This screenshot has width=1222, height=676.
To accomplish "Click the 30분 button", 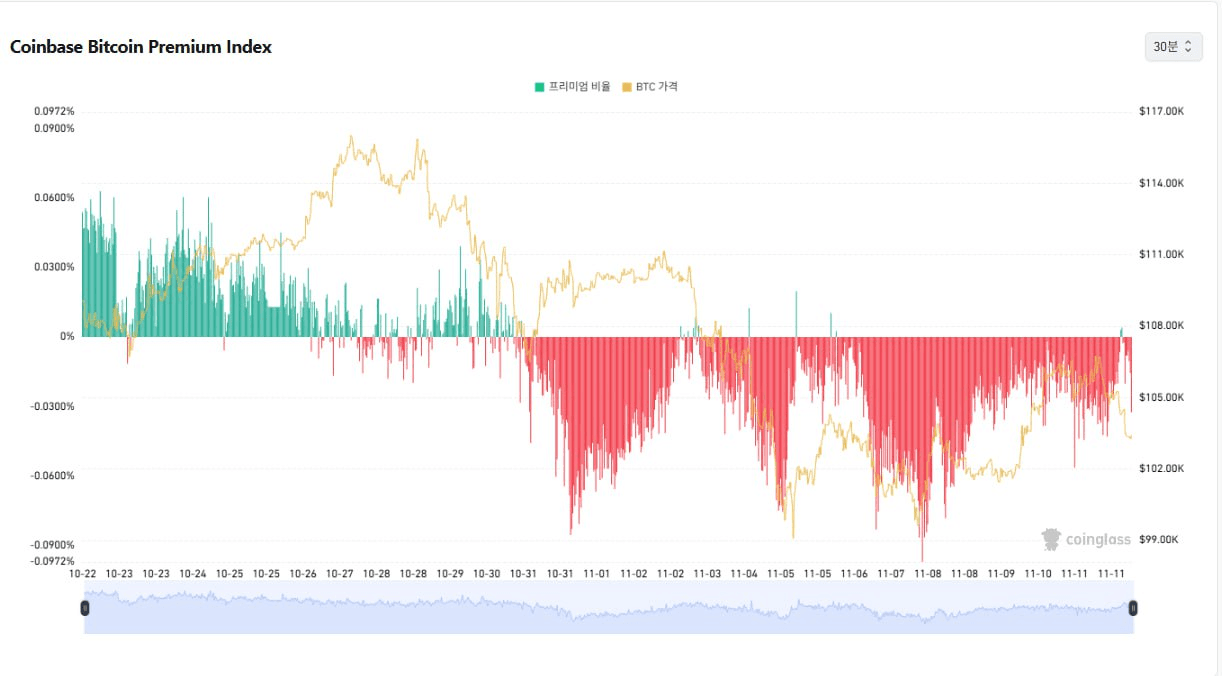I will tap(1168, 46).
